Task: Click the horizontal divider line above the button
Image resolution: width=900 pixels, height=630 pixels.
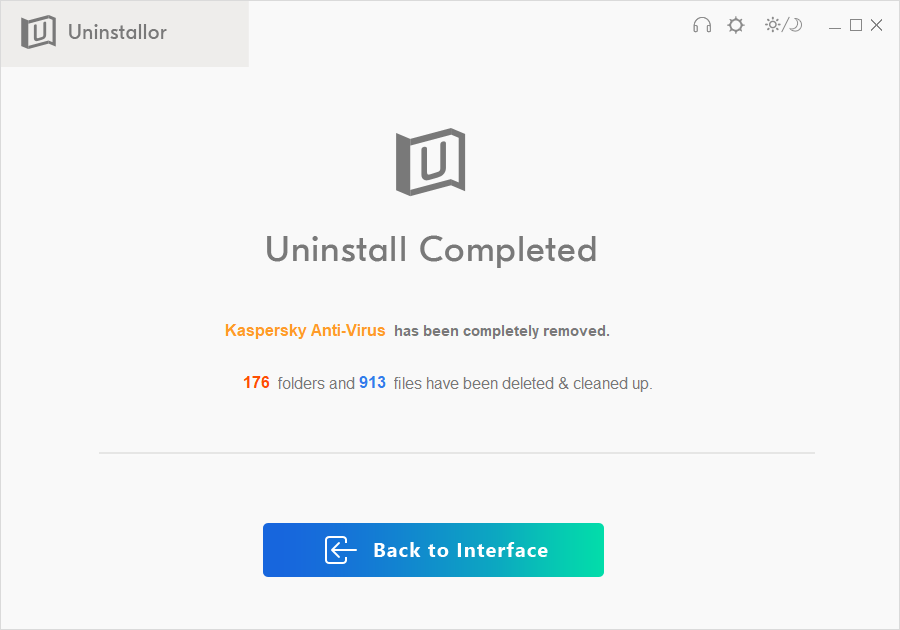Action: (x=457, y=453)
